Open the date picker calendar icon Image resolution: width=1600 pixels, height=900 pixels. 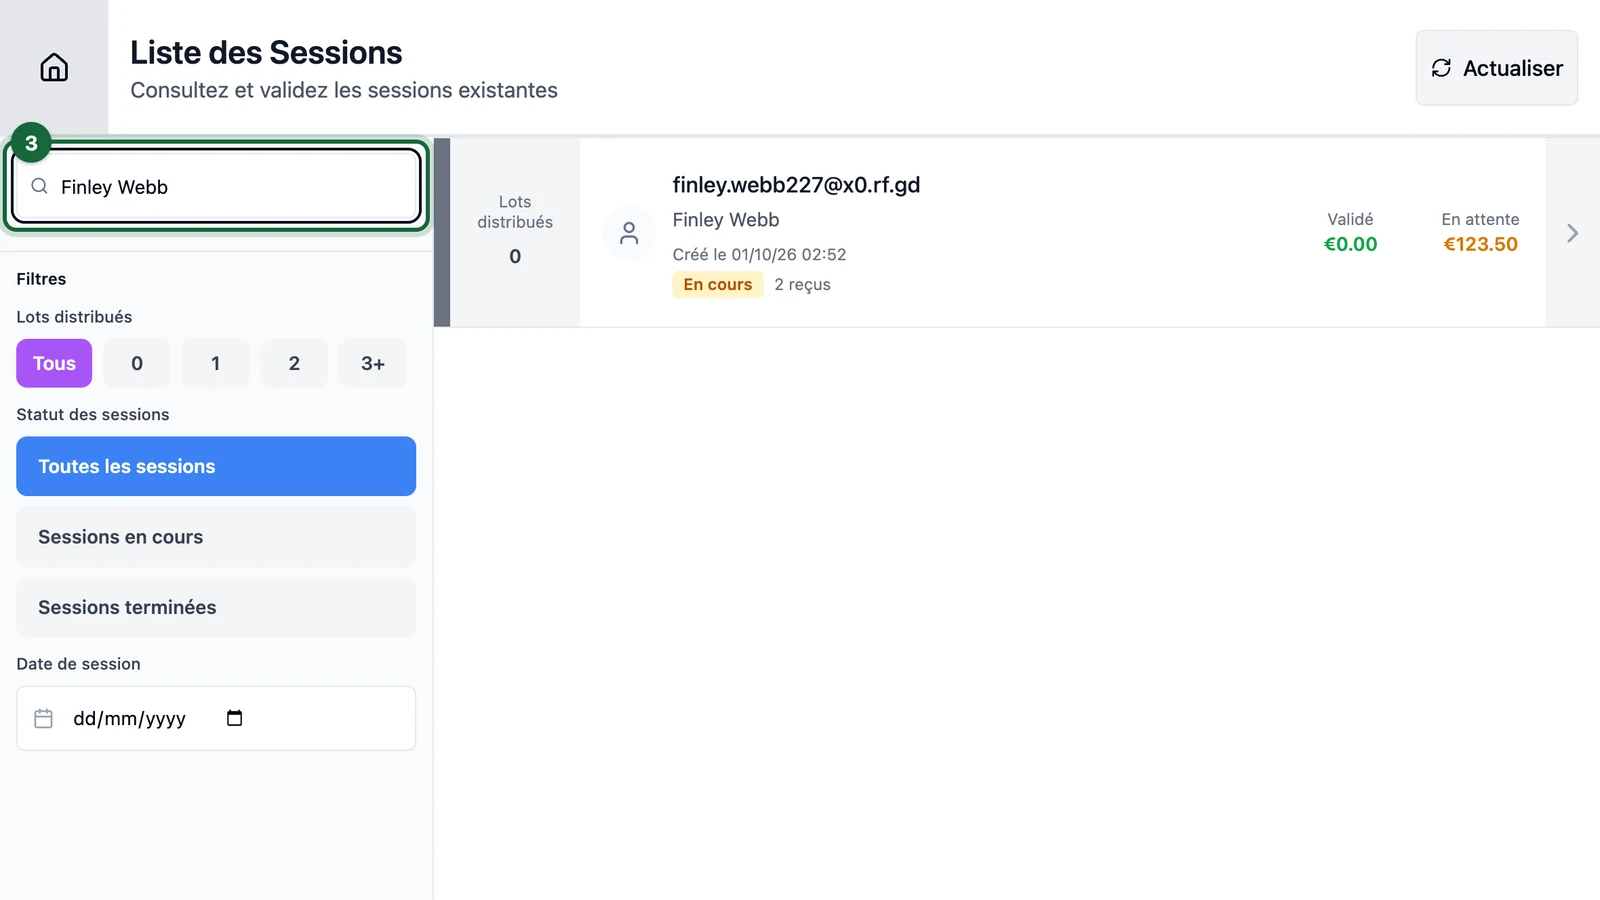click(235, 718)
